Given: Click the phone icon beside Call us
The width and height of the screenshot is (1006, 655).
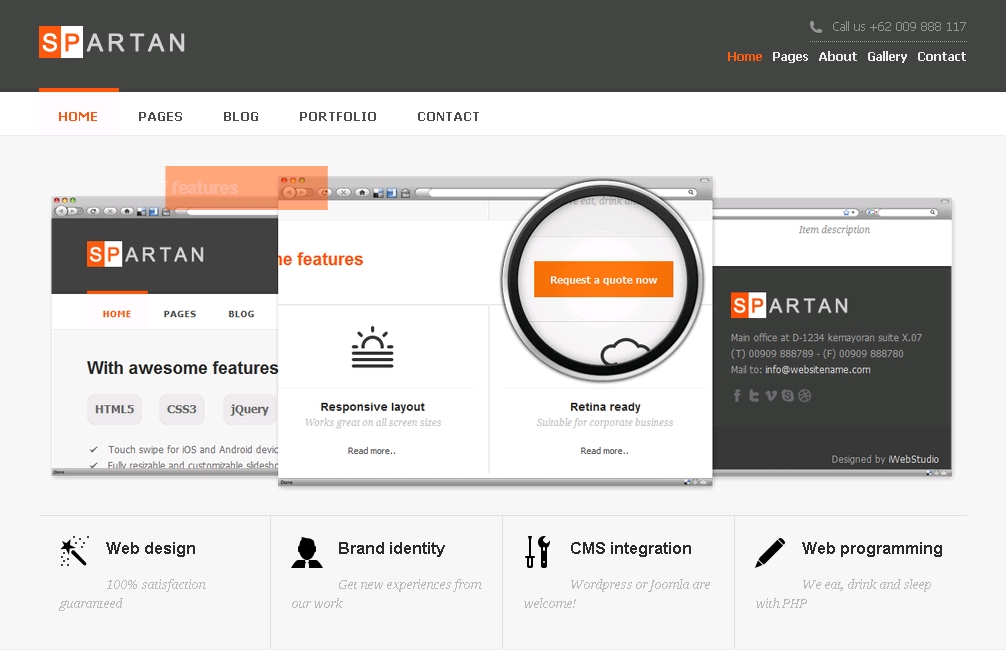Looking at the screenshot, I should pos(816,27).
